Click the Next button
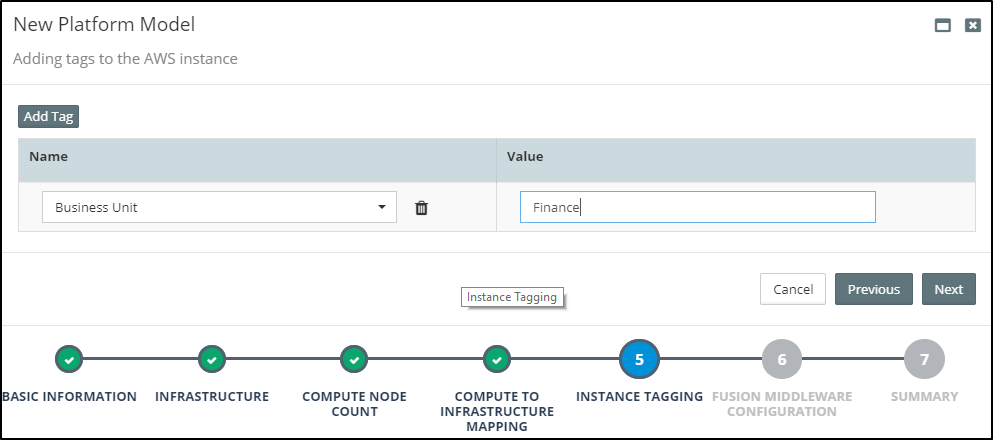The image size is (993, 440). (948, 289)
